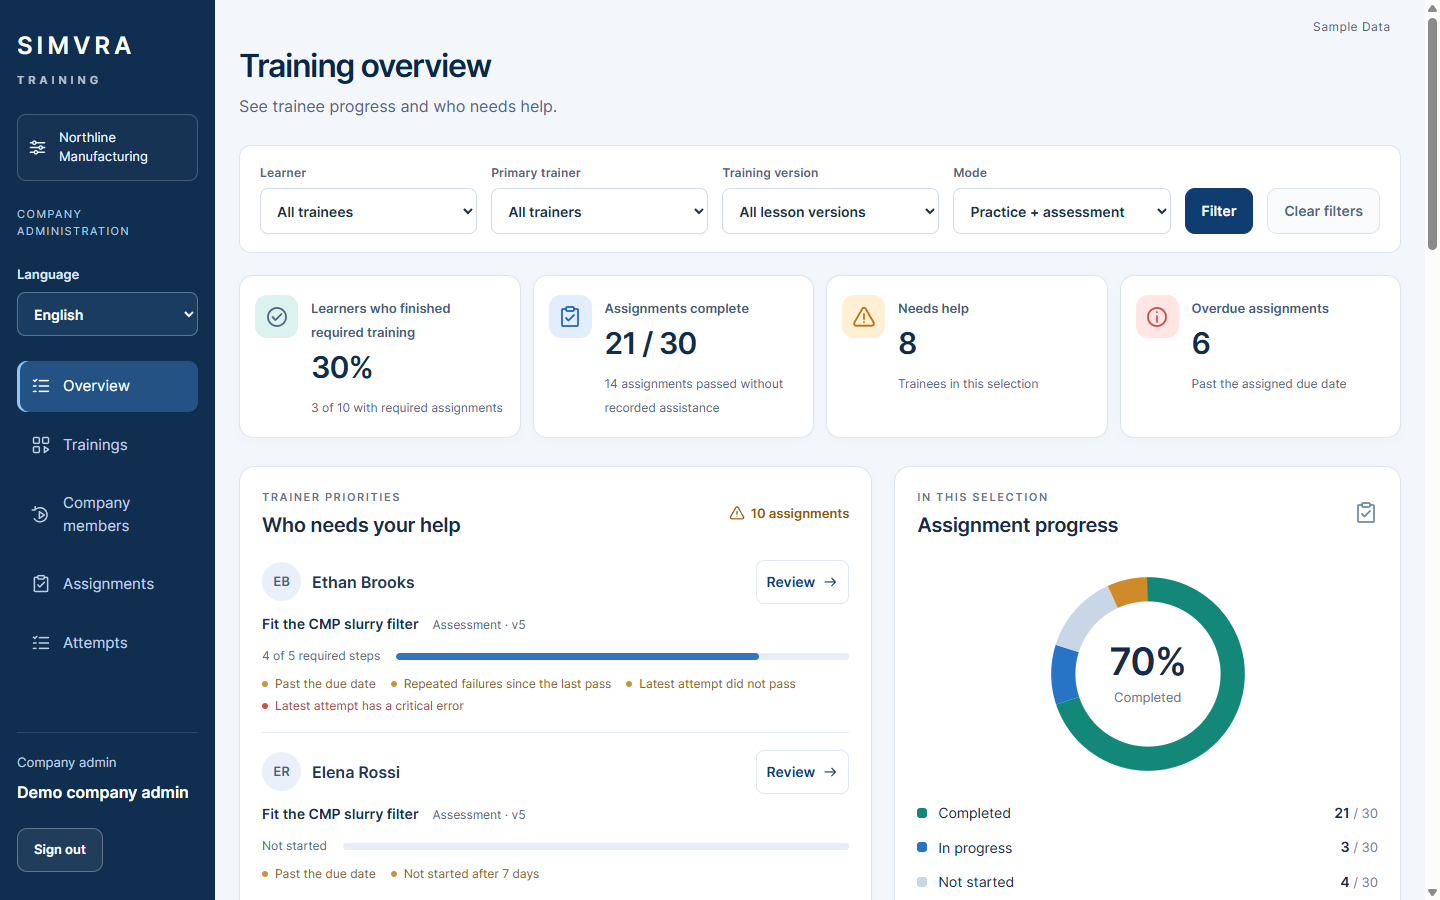Click the grey Not started legend swatch
This screenshot has height=900, width=1440.
(x=922, y=882)
